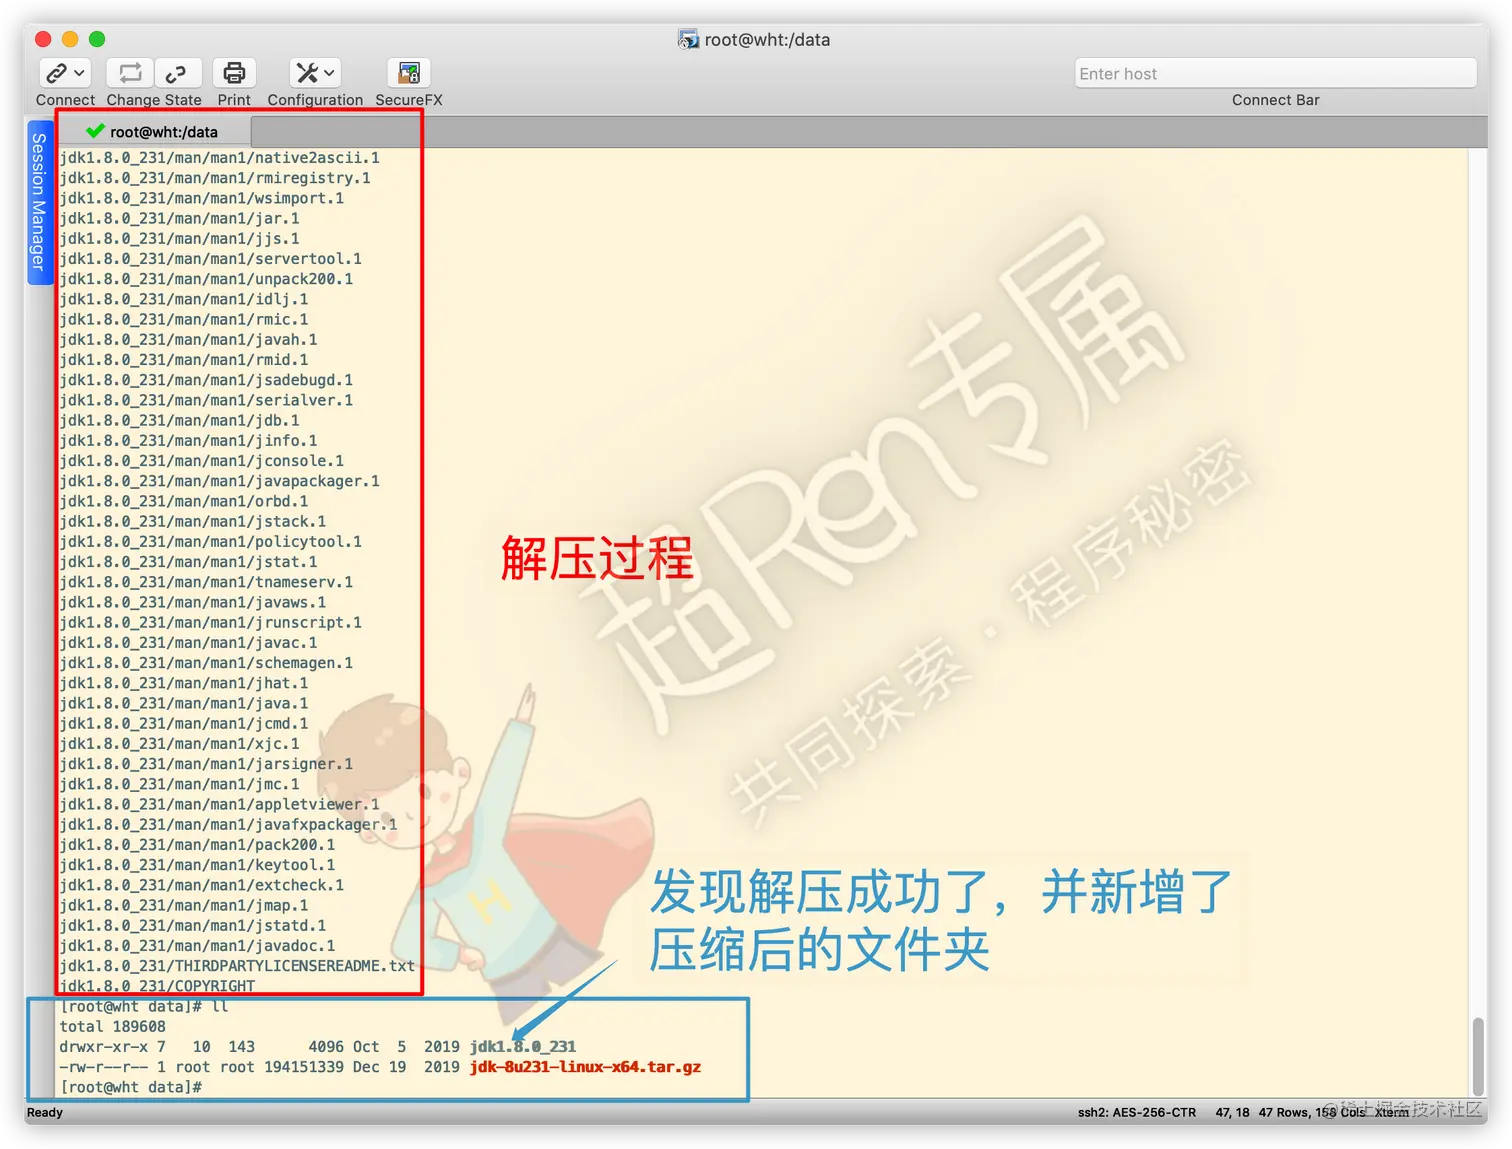1512x1149 pixels.
Task: Click the line jdk1.8.0_231/man/man1/schemagen.1
Action: (x=206, y=663)
